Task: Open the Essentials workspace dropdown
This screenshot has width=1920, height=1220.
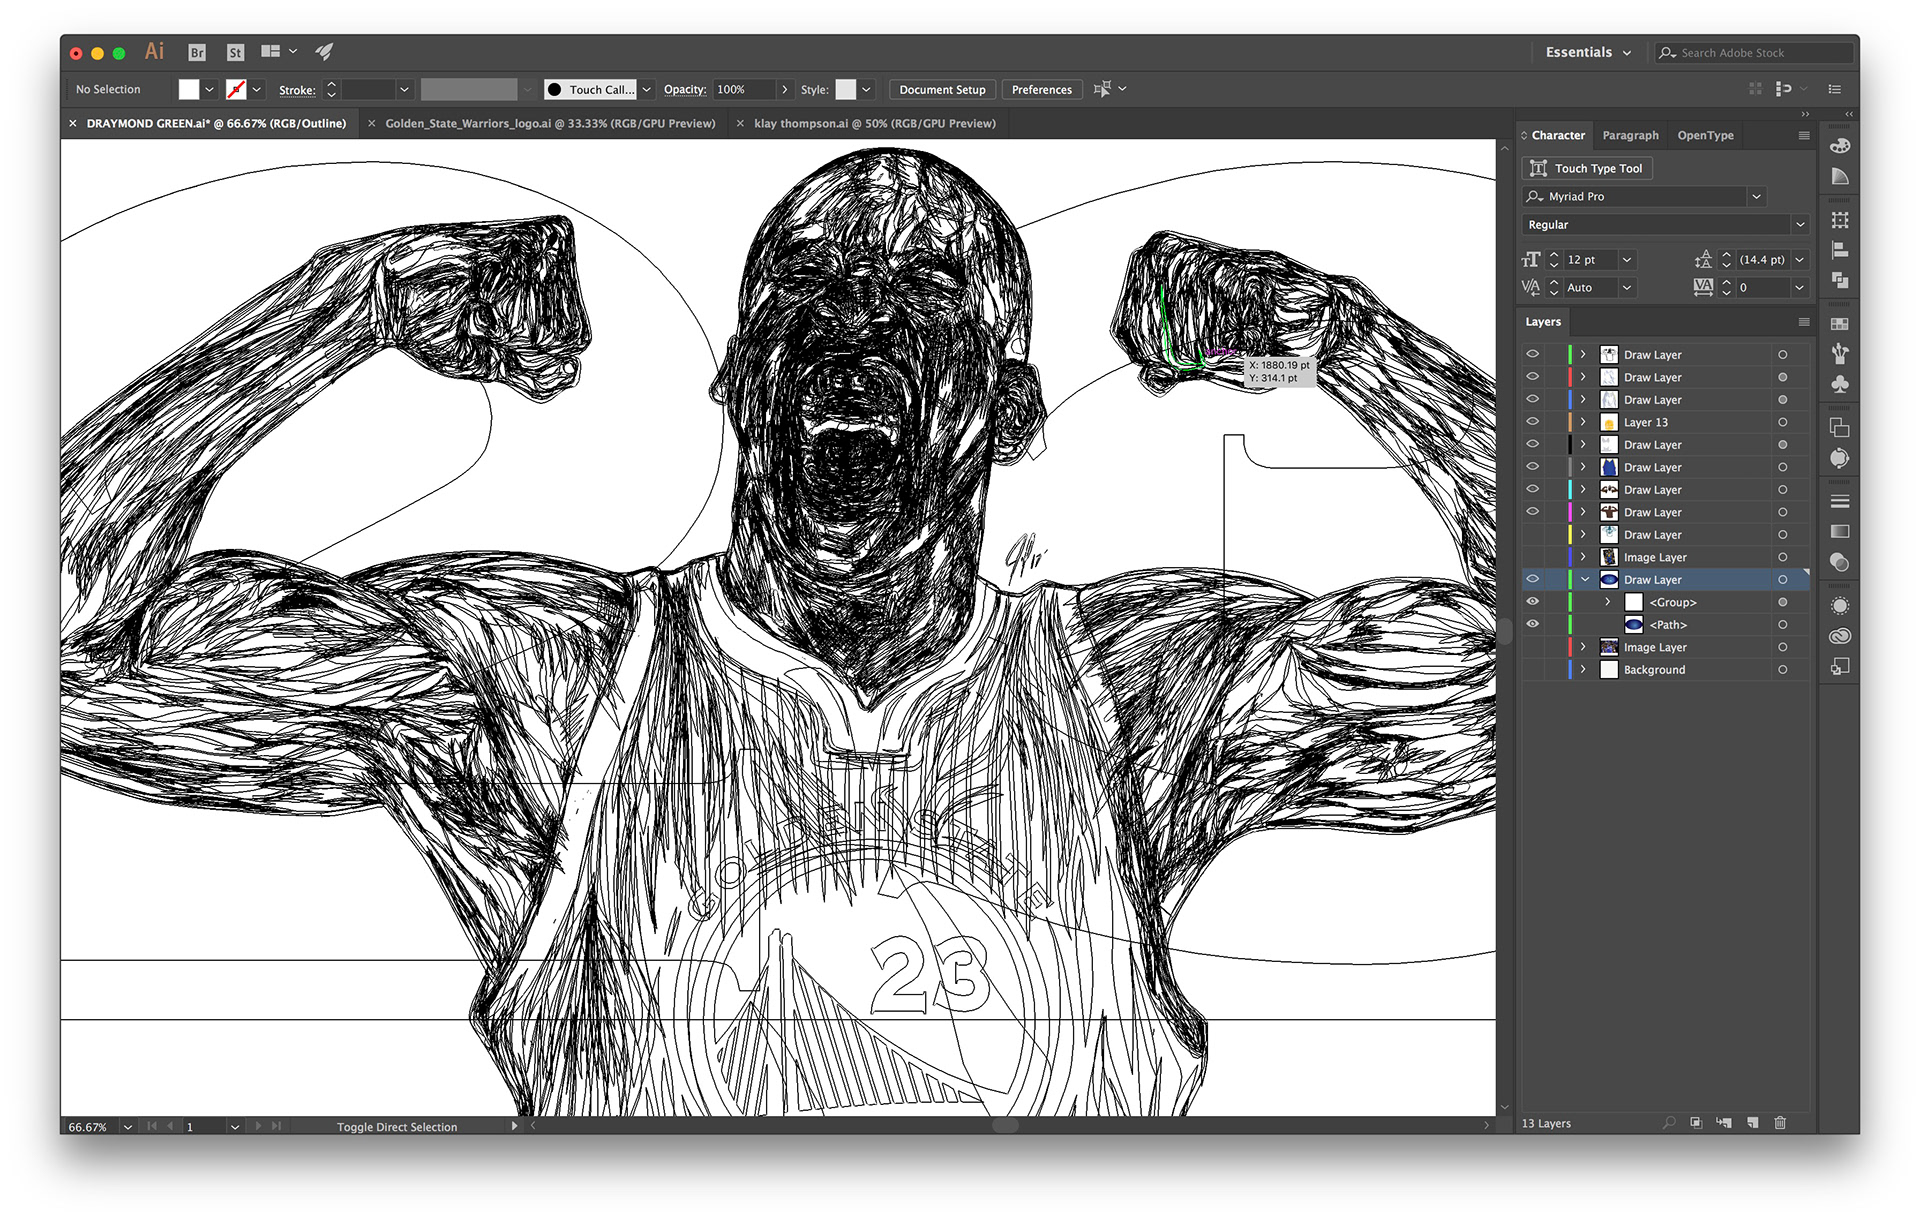Action: [1588, 52]
